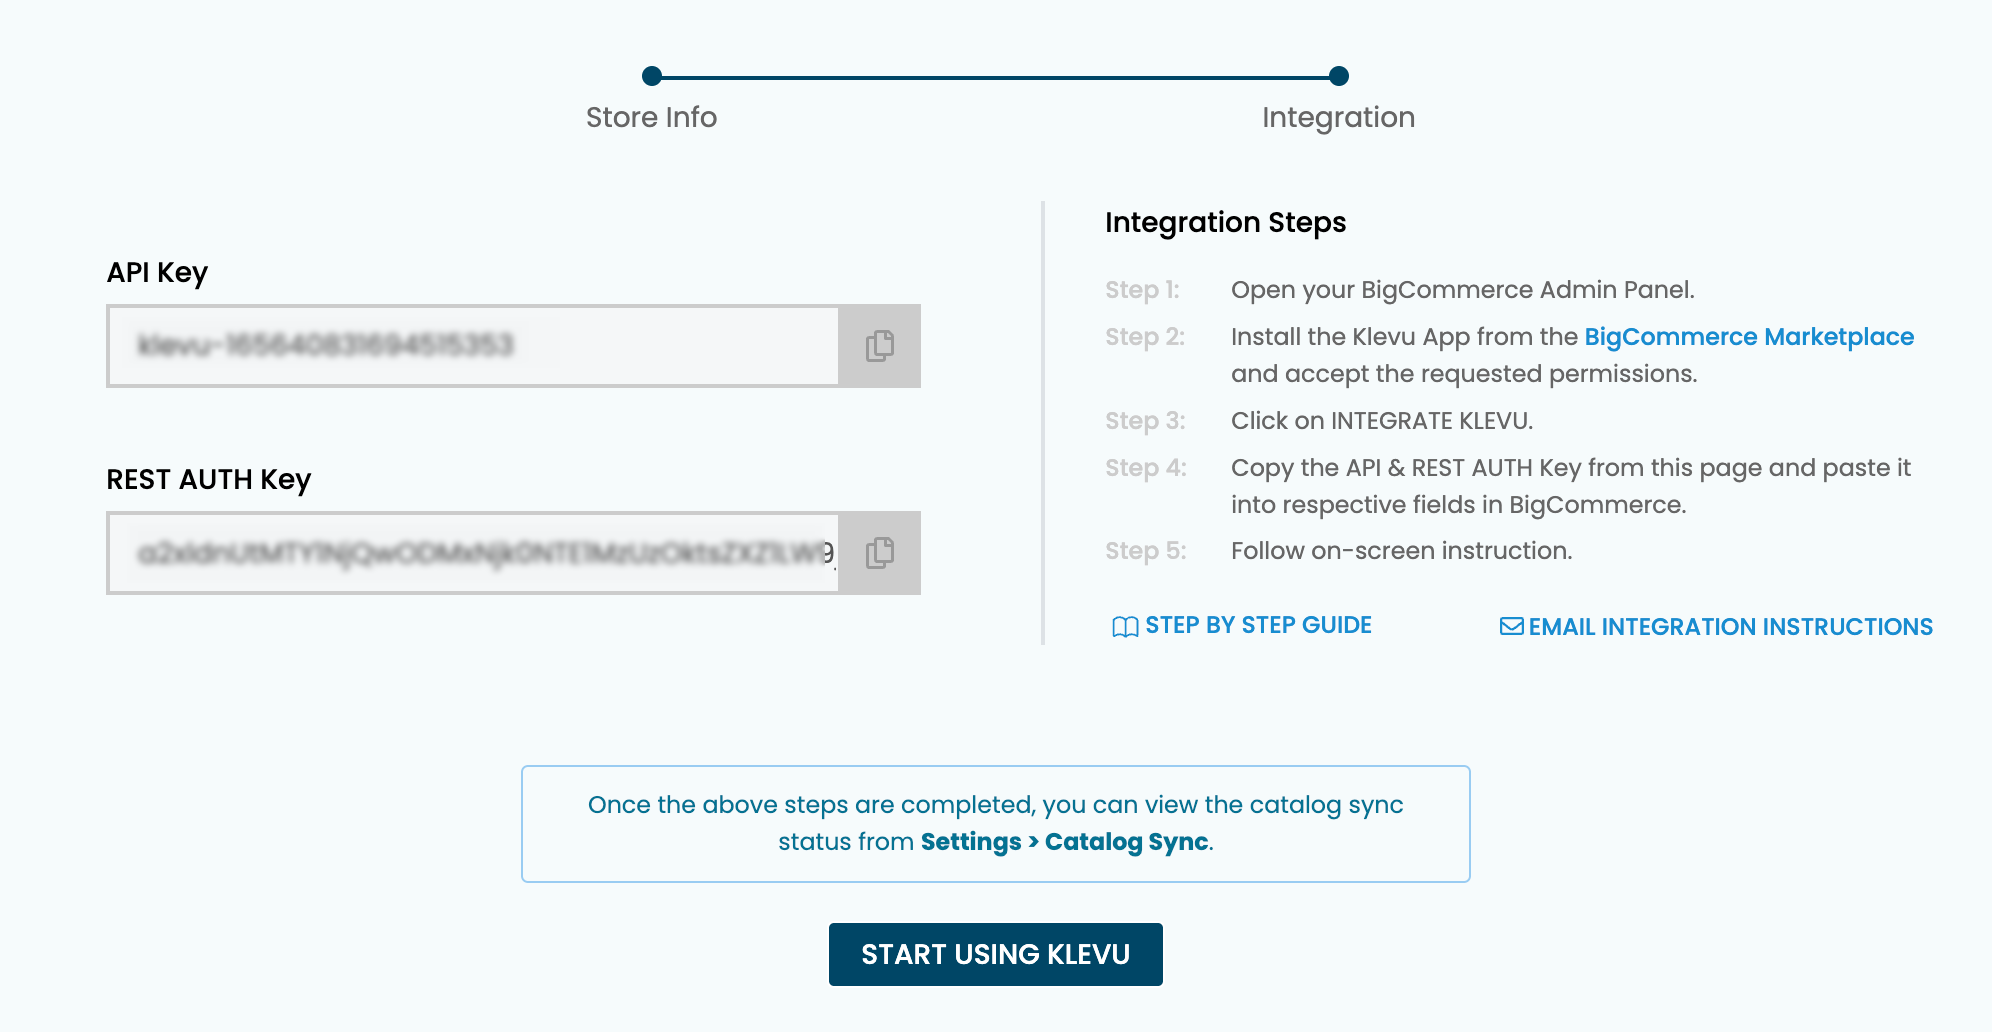
Task: Click the envelope icon beside Email Integration Instructions
Action: [1511, 627]
